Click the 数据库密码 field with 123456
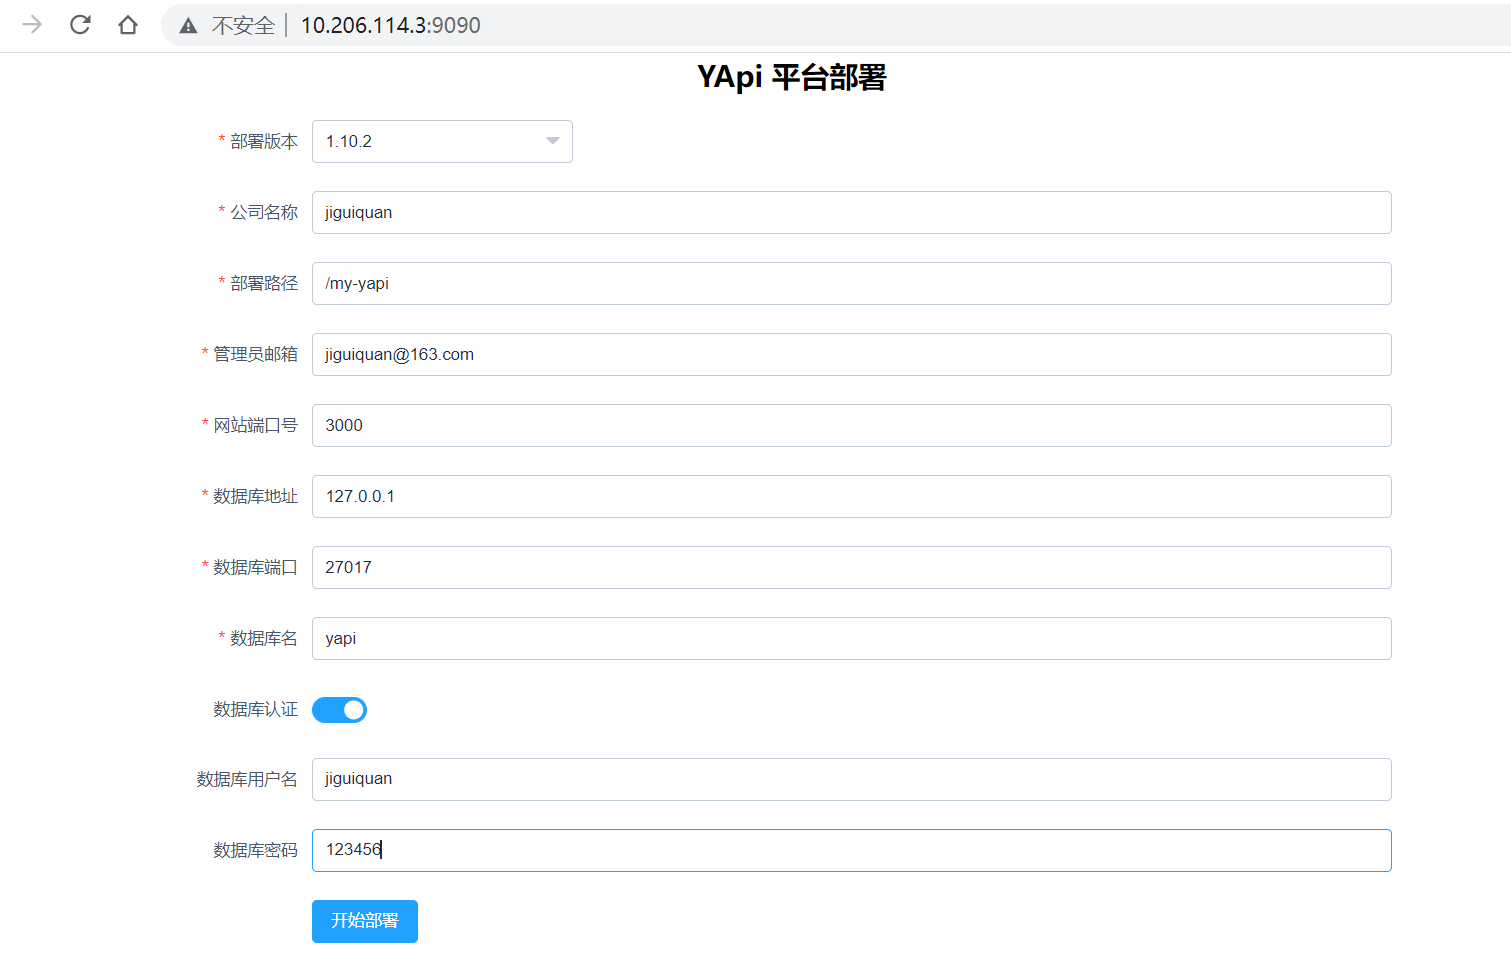 [851, 850]
